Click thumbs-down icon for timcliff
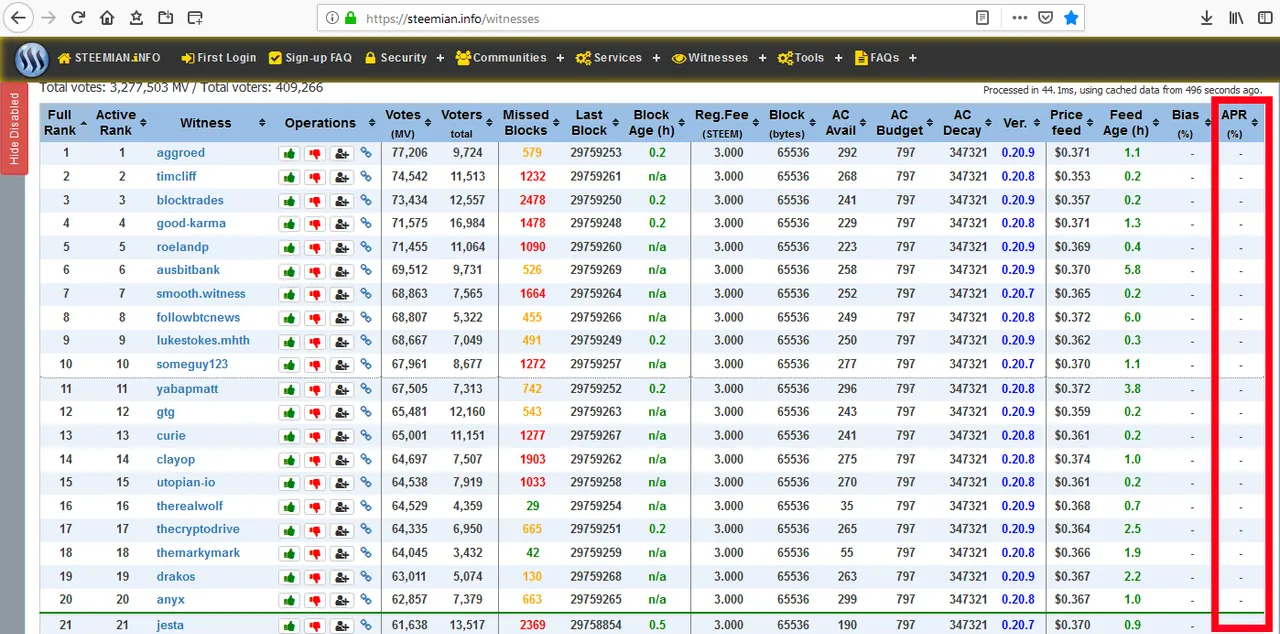This screenshot has width=1280, height=634. [315, 177]
